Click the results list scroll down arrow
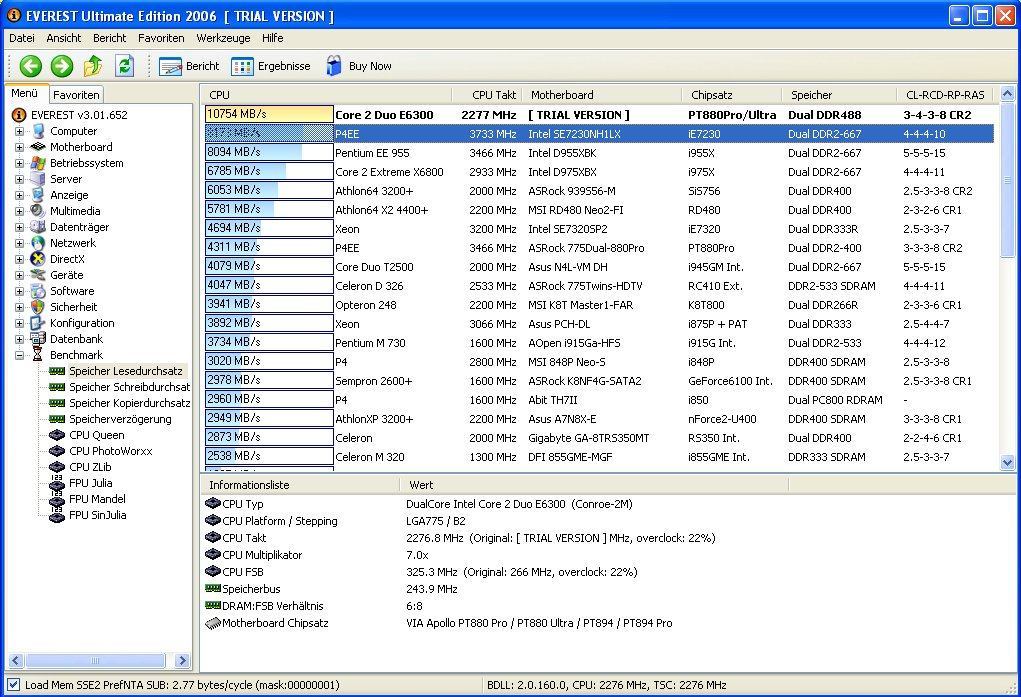Viewport: 1021px width, 697px height. pyautogui.click(x=1007, y=462)
